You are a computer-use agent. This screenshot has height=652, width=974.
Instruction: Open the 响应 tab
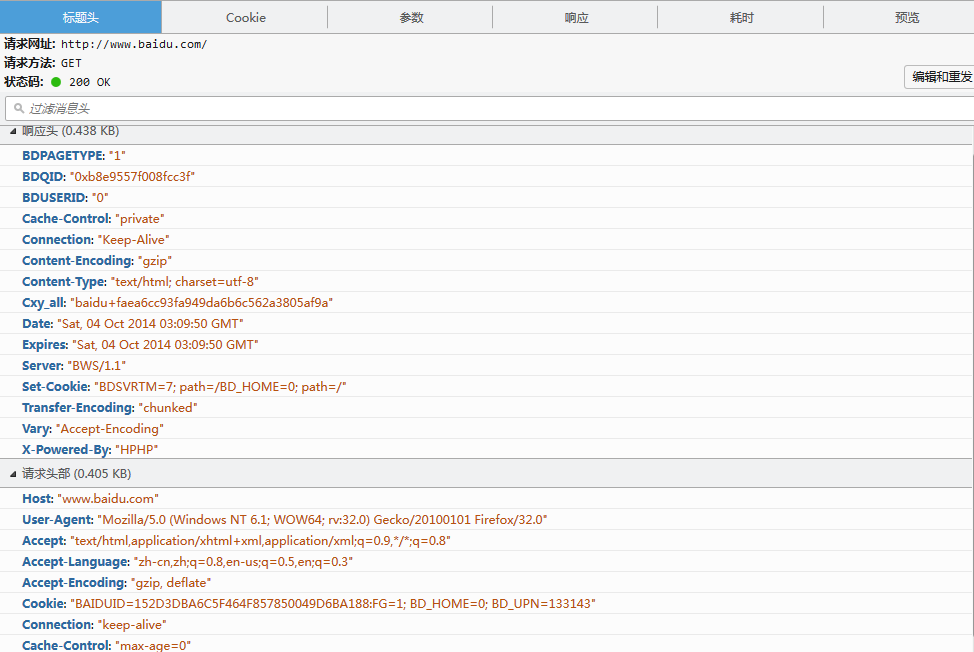click(x=576, y=17)
